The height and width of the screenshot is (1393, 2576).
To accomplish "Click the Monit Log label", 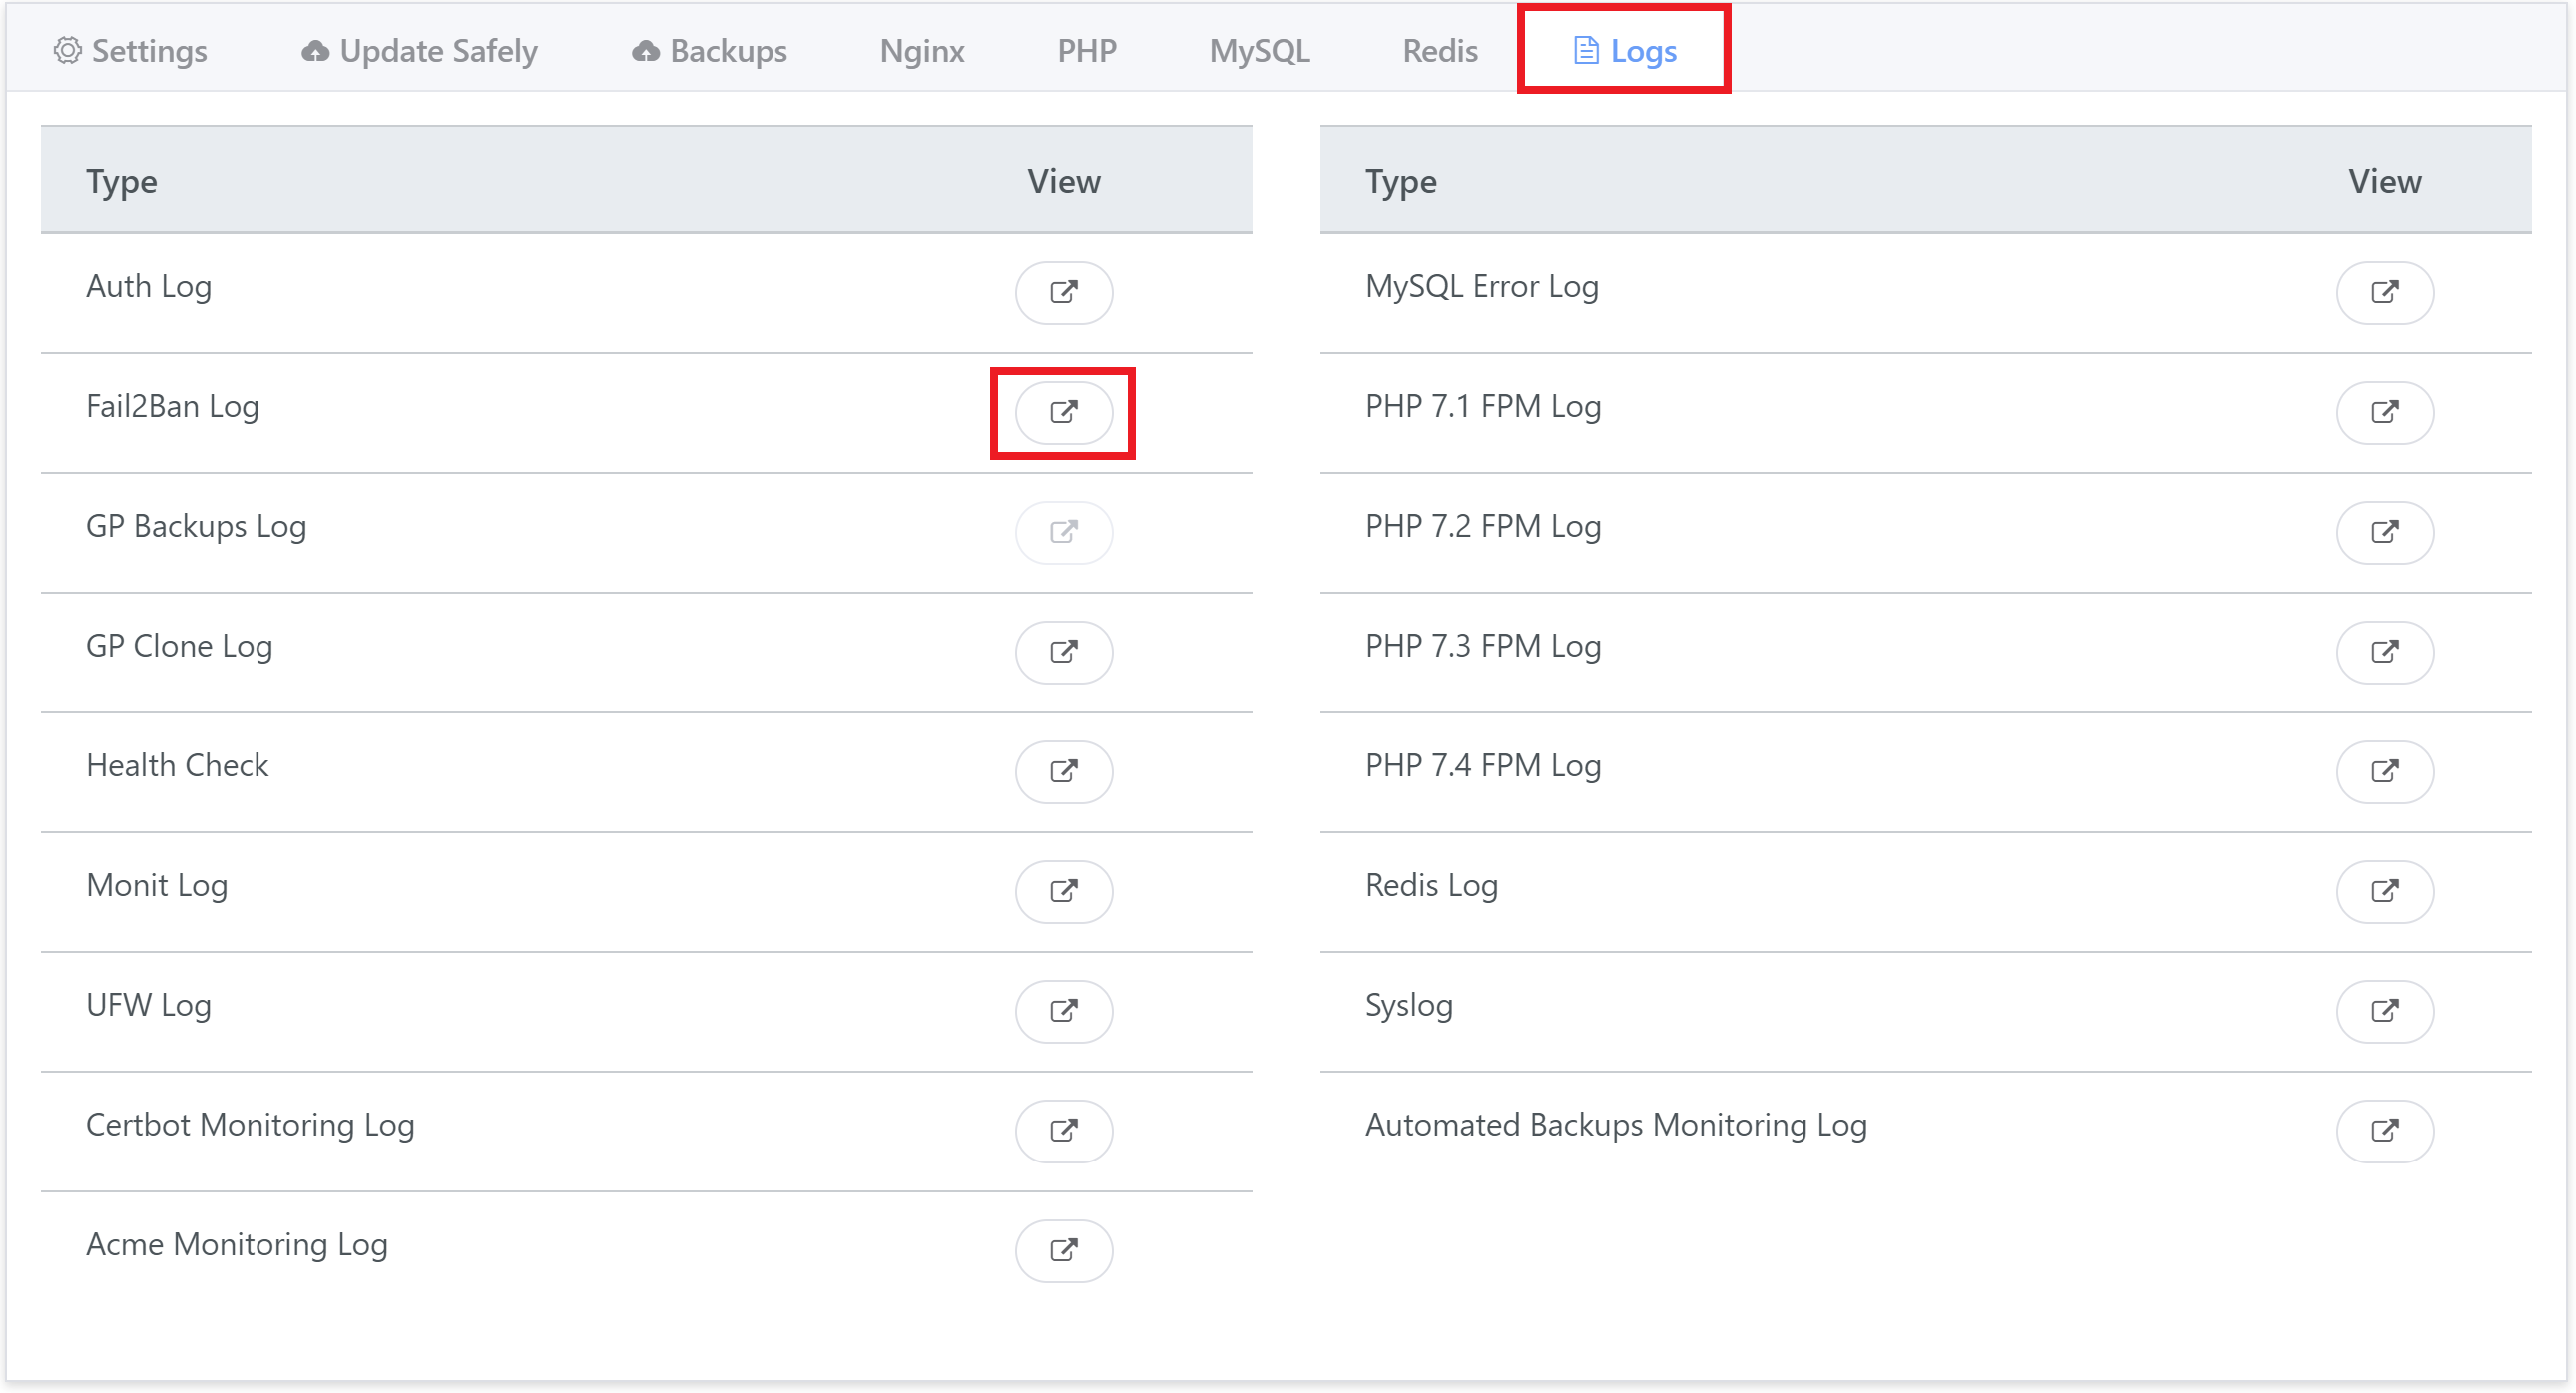I will (157, 886).
